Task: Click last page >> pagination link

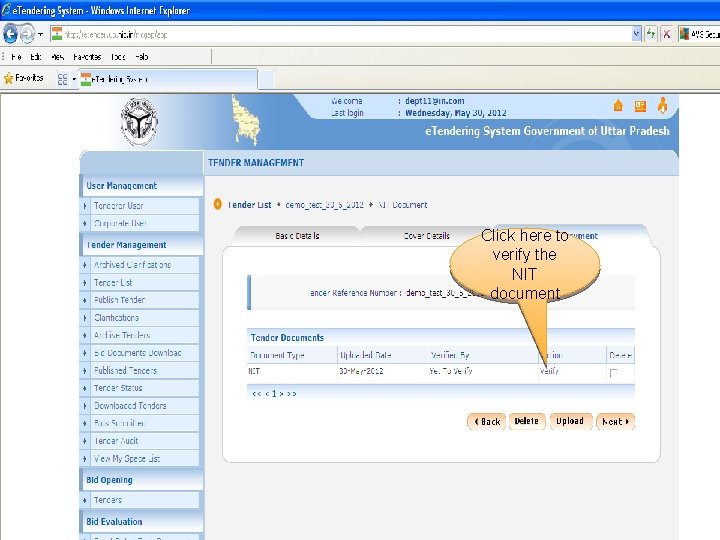Action: (292, 394)
